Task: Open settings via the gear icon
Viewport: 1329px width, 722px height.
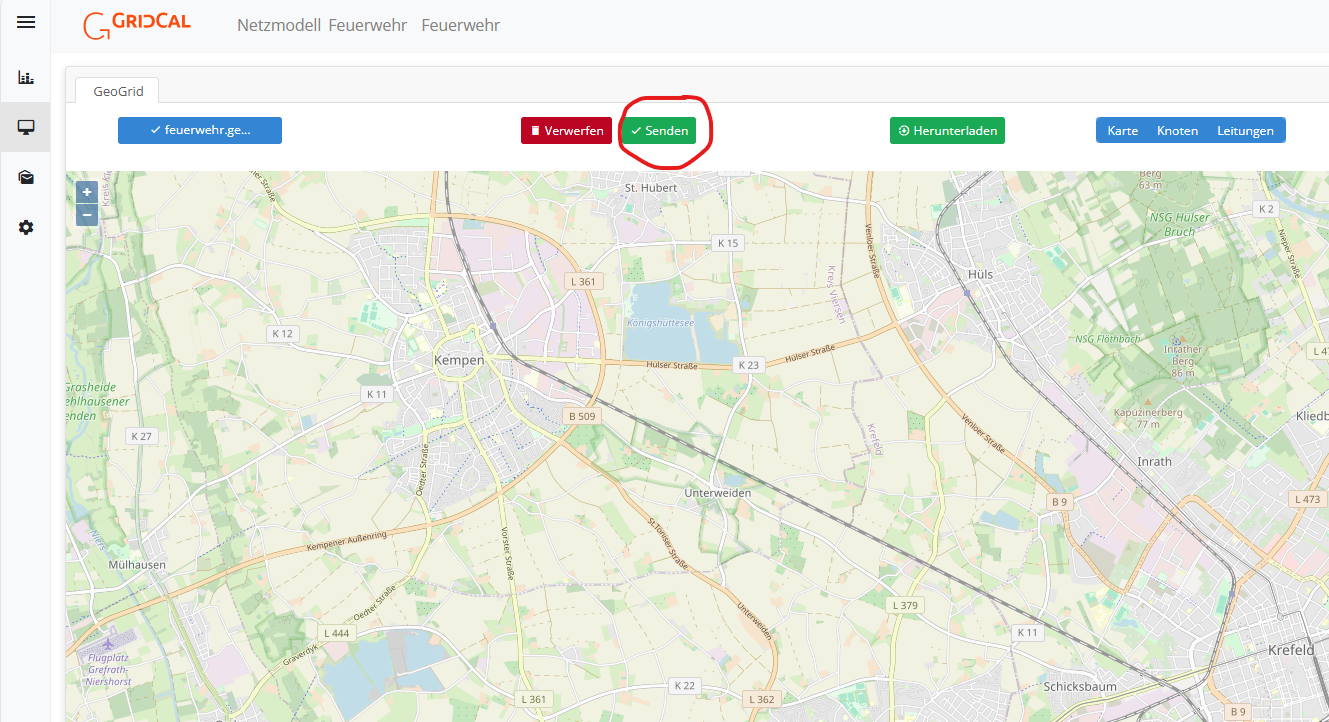Action: coord(26,228)
